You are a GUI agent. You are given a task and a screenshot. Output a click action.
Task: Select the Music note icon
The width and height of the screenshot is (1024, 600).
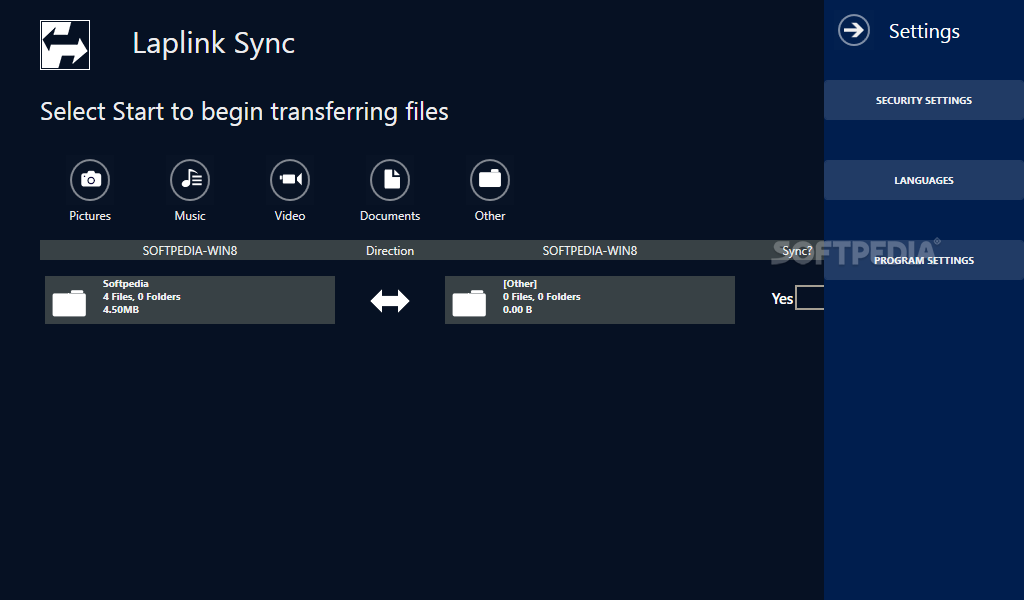[x=190, y=180]
